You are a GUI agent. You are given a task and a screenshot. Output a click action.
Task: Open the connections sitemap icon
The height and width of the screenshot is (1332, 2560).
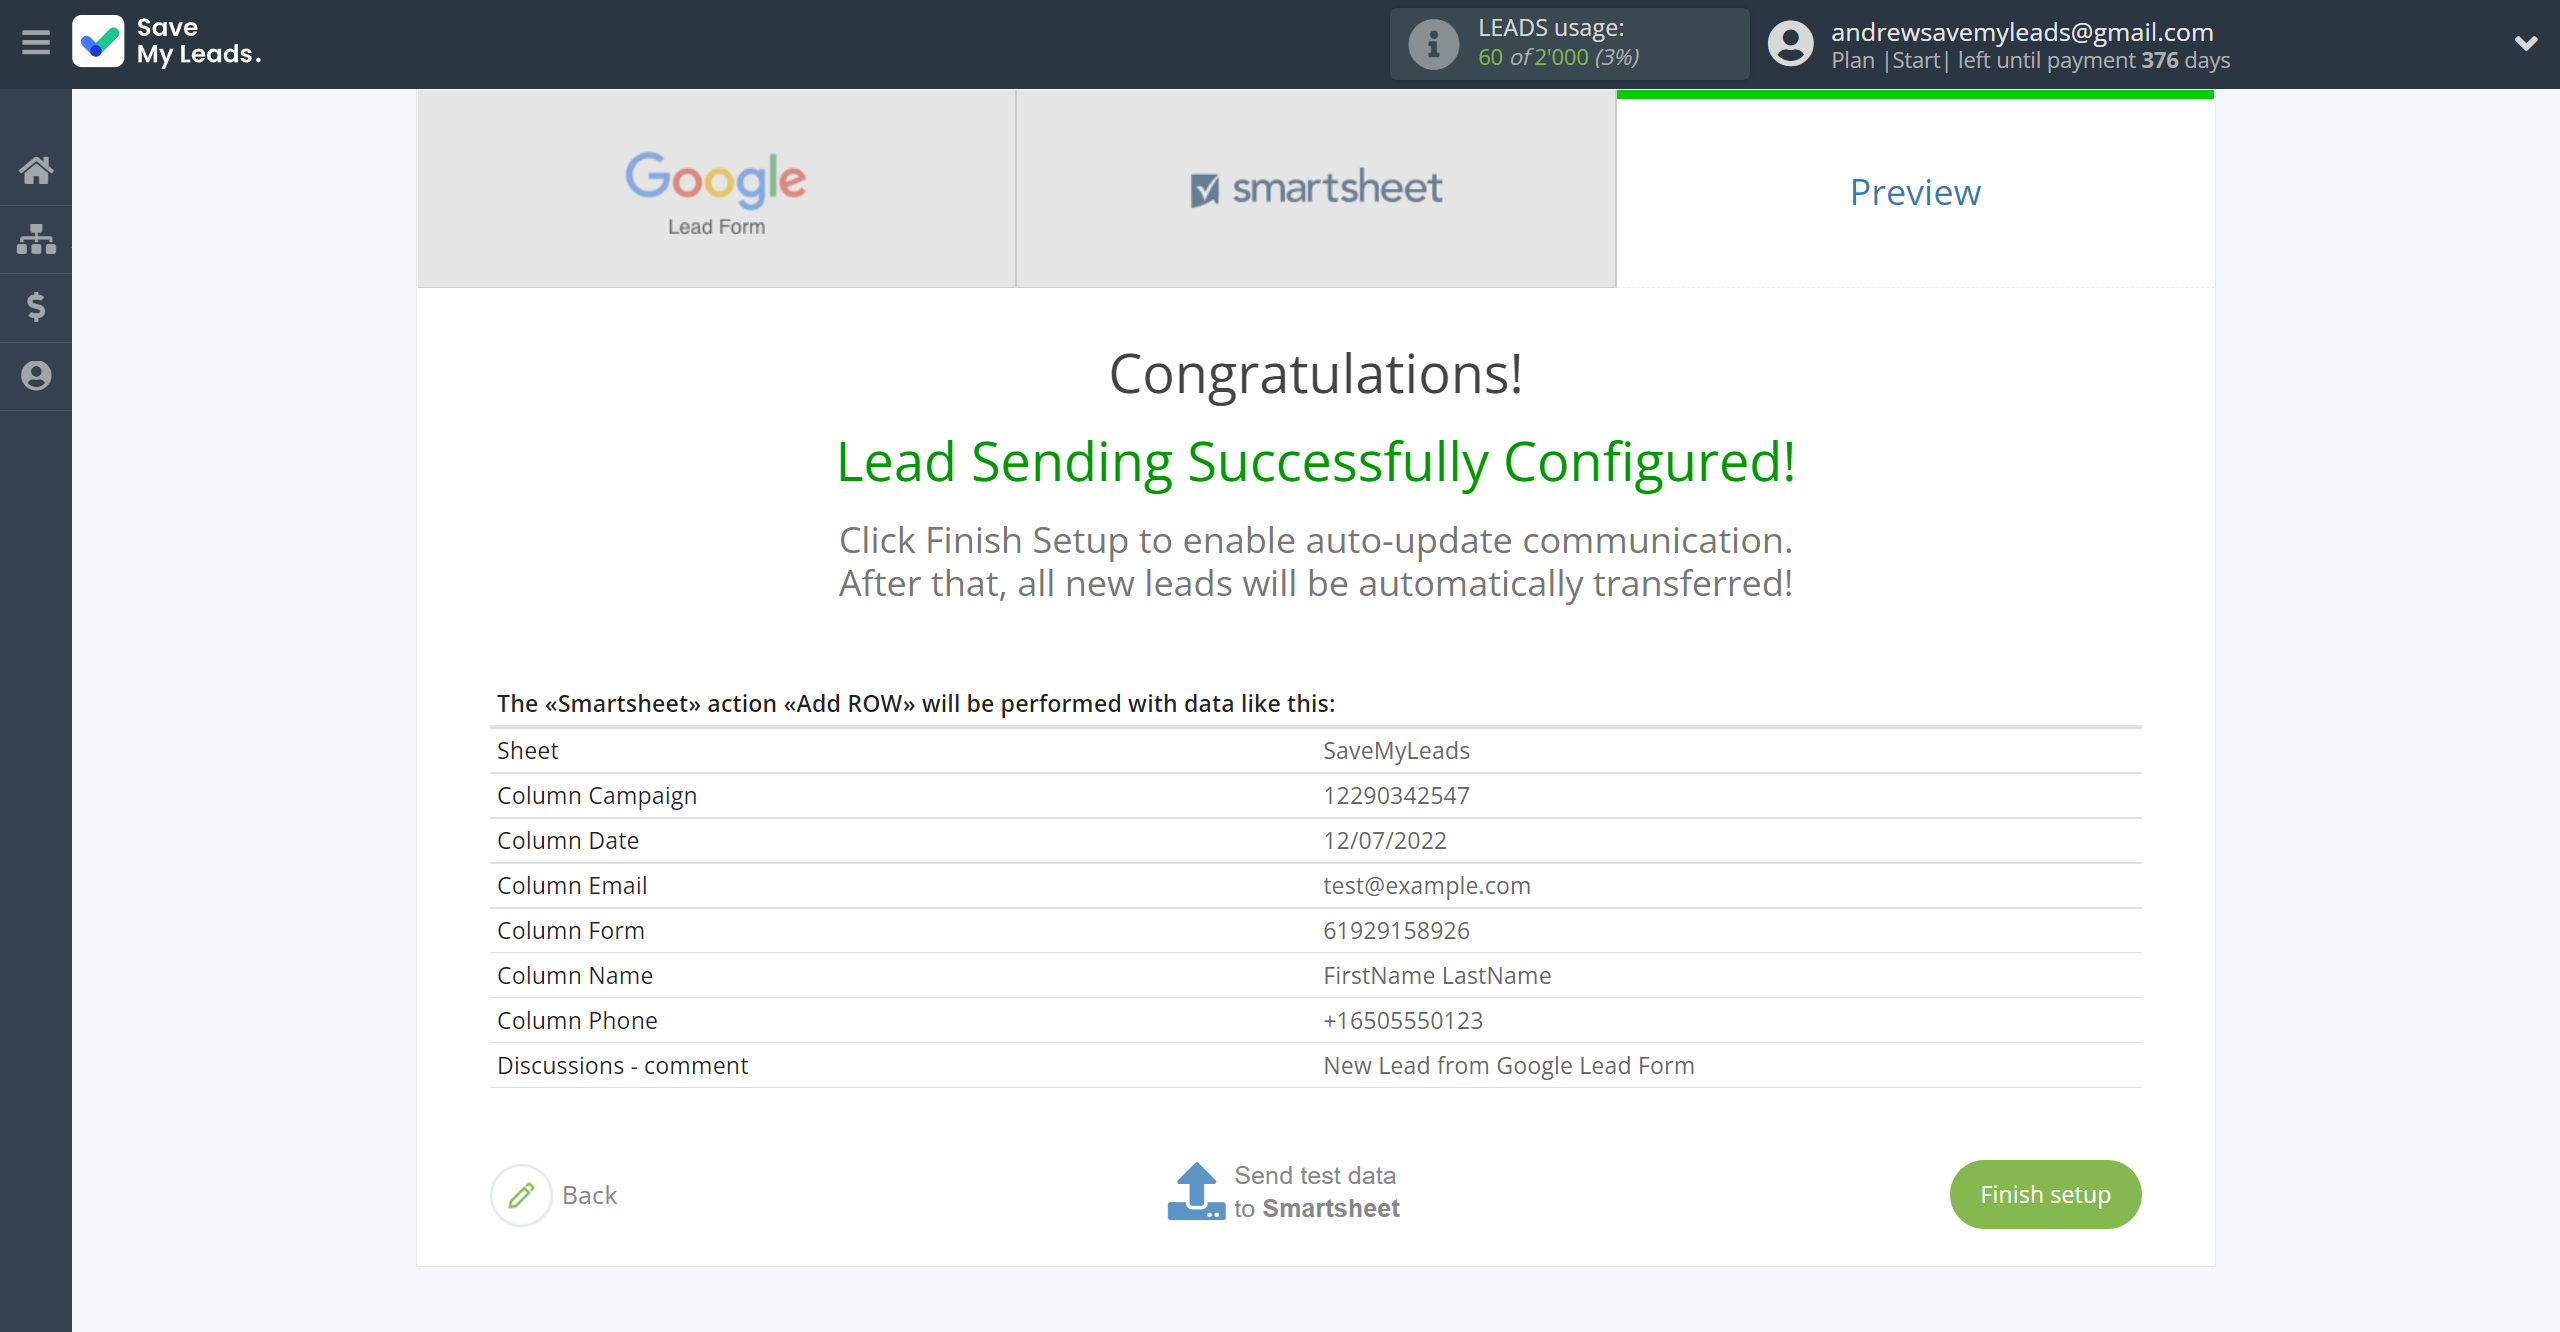point(36,239)
